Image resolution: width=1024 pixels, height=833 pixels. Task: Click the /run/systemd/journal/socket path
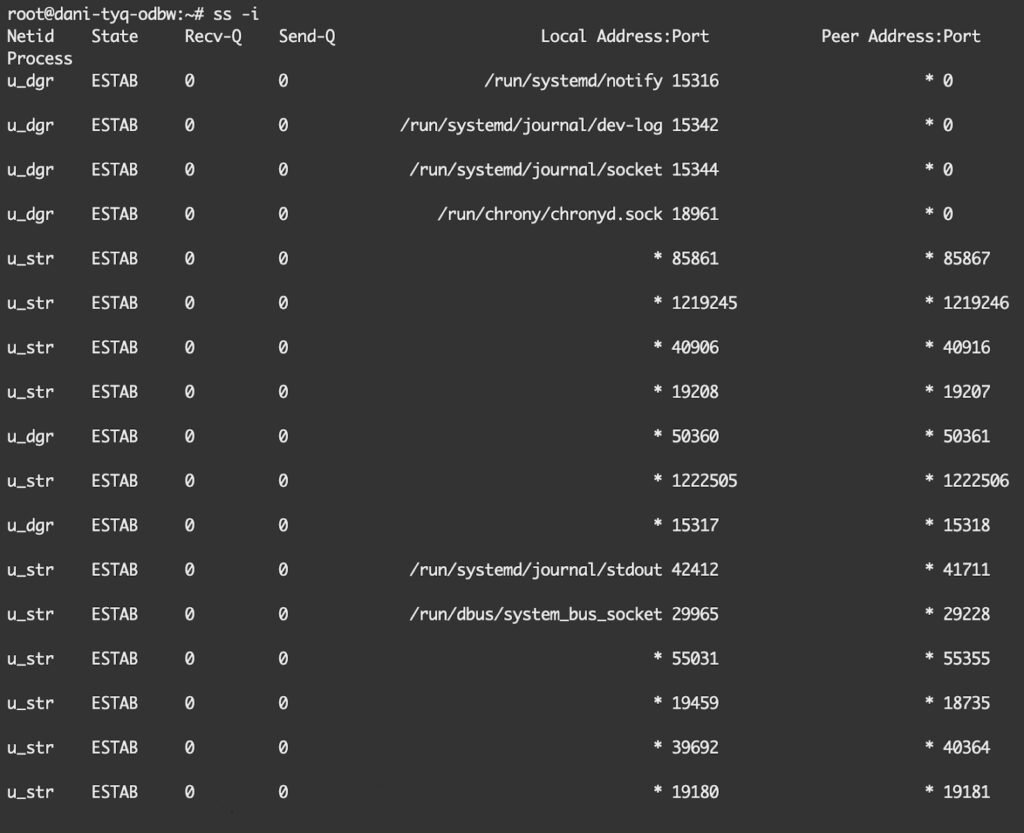click(x=536, y=170)
